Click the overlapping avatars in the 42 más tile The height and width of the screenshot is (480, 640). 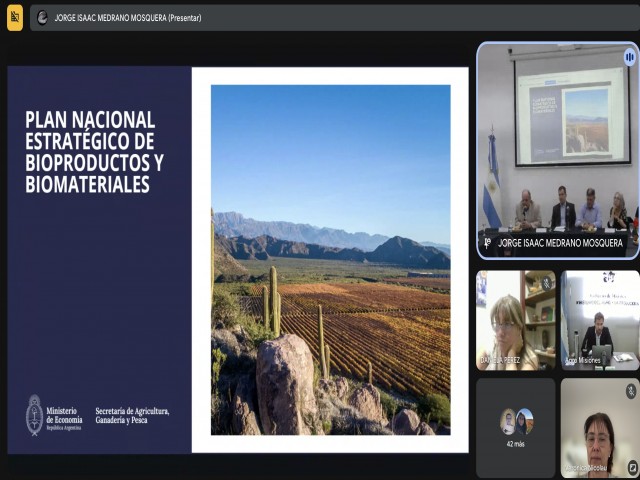pyautogui.click(x=516, y=421)
